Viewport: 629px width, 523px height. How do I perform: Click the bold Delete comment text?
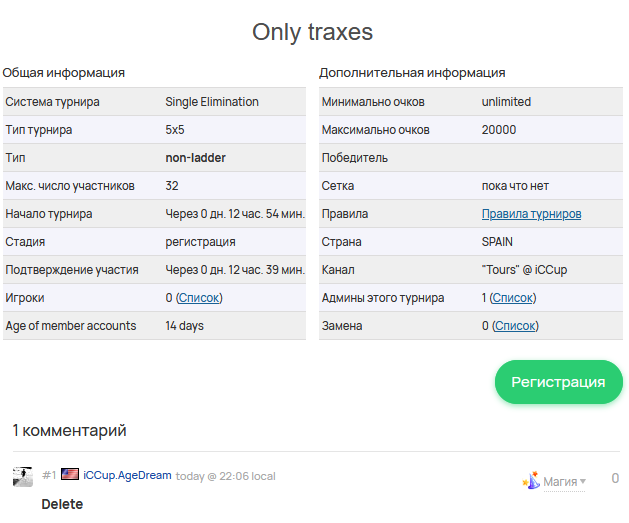pyautogui.click(x=62, y=504)
